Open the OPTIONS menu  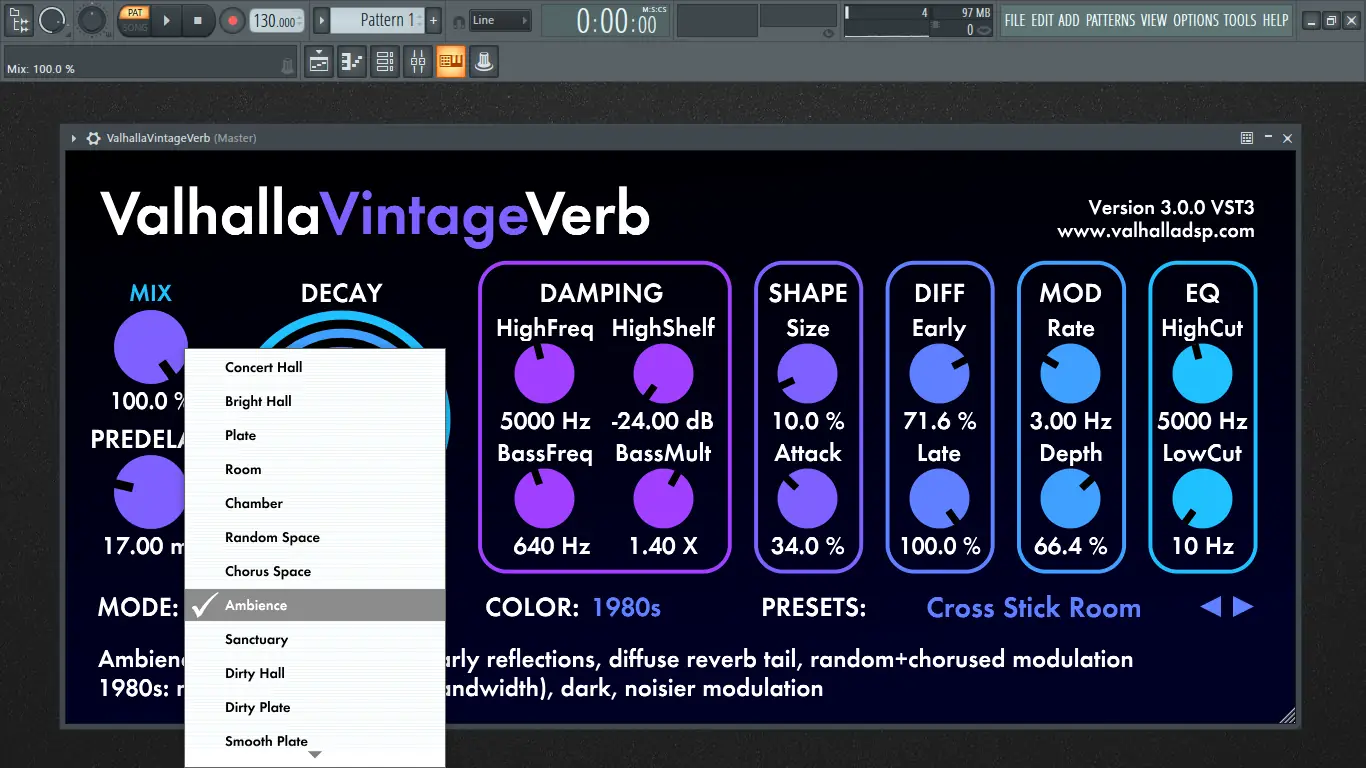tap(1196, 20)
